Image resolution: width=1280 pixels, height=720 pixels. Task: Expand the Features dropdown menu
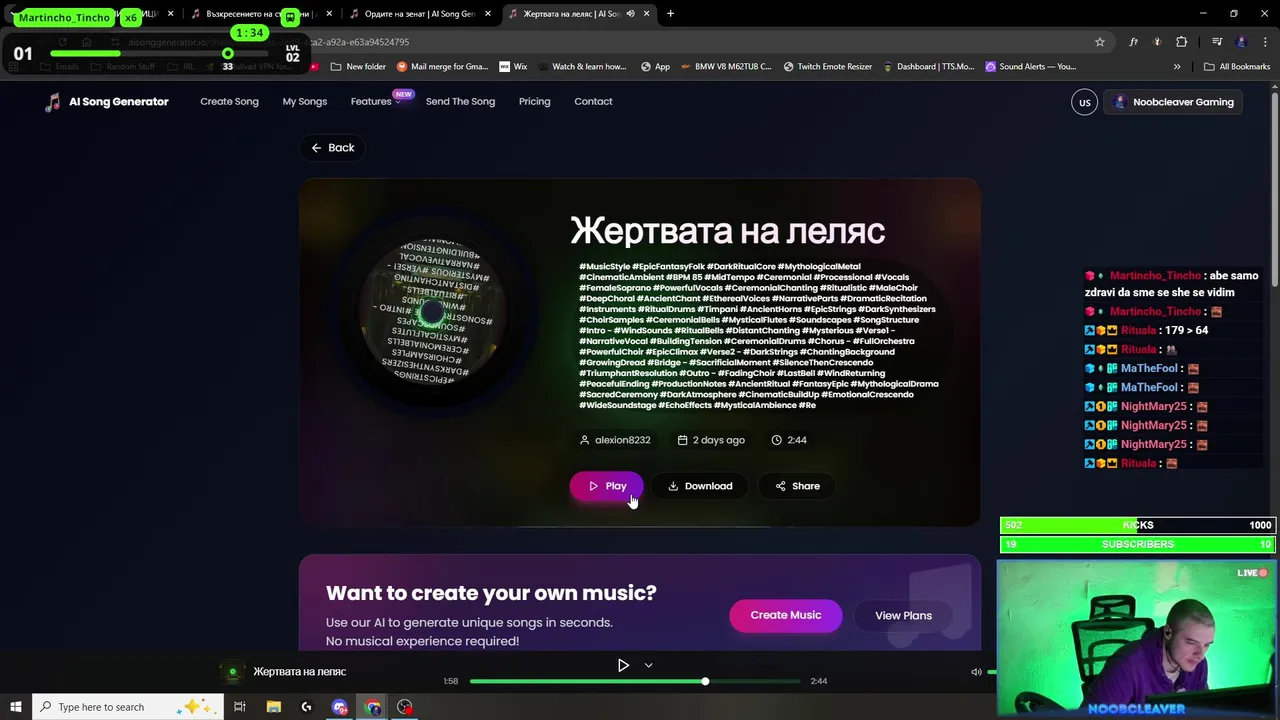click(x=376, y=101)
